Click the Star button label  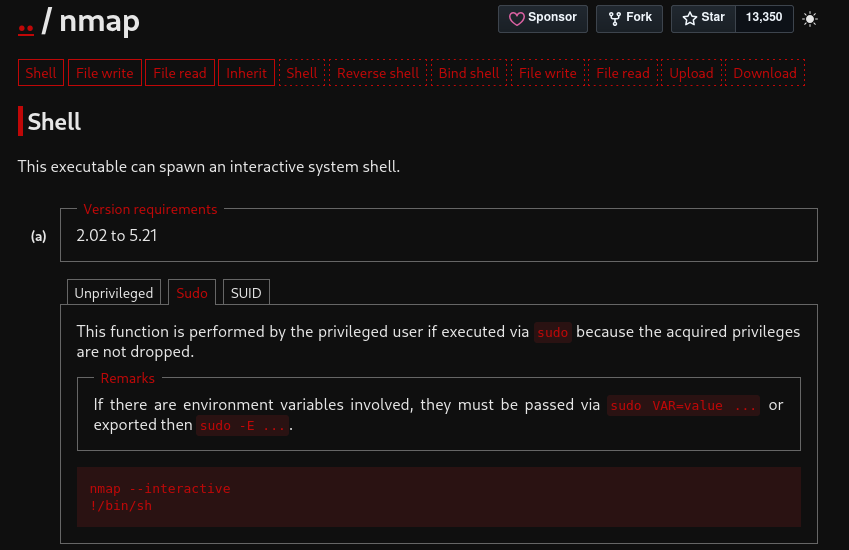coord(713,17)
